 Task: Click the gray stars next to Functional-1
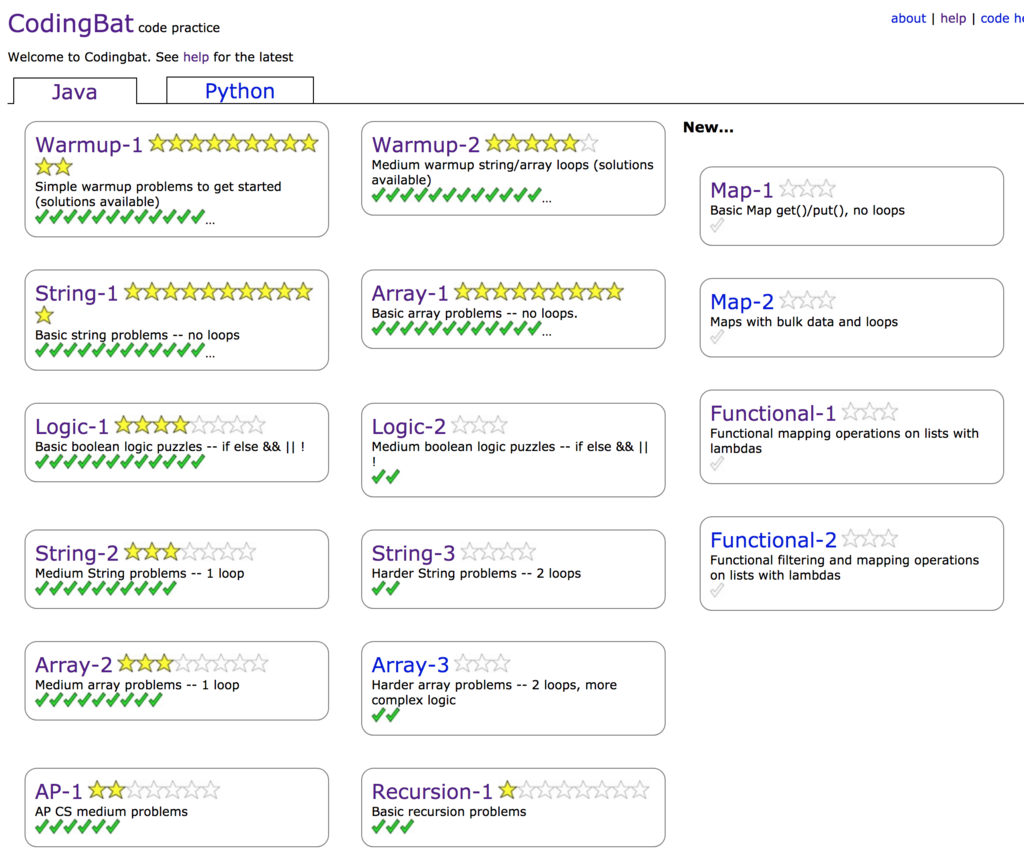(x=870, y=412)
